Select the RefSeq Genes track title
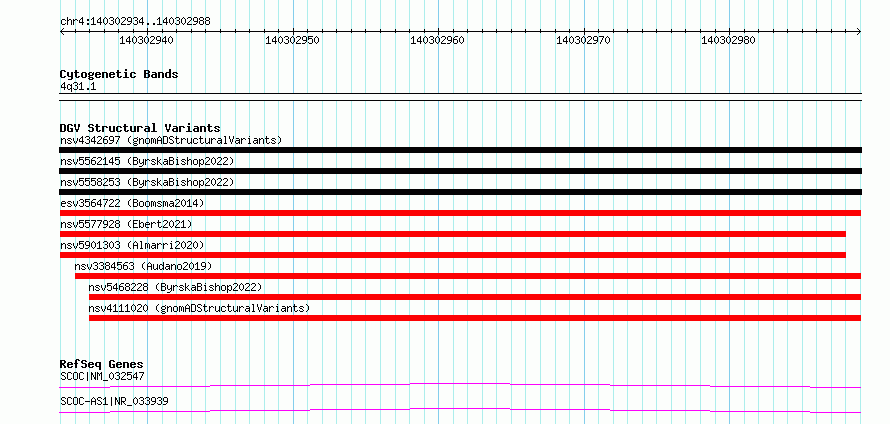Screen dimensions: 890x424 click(102, 364)
